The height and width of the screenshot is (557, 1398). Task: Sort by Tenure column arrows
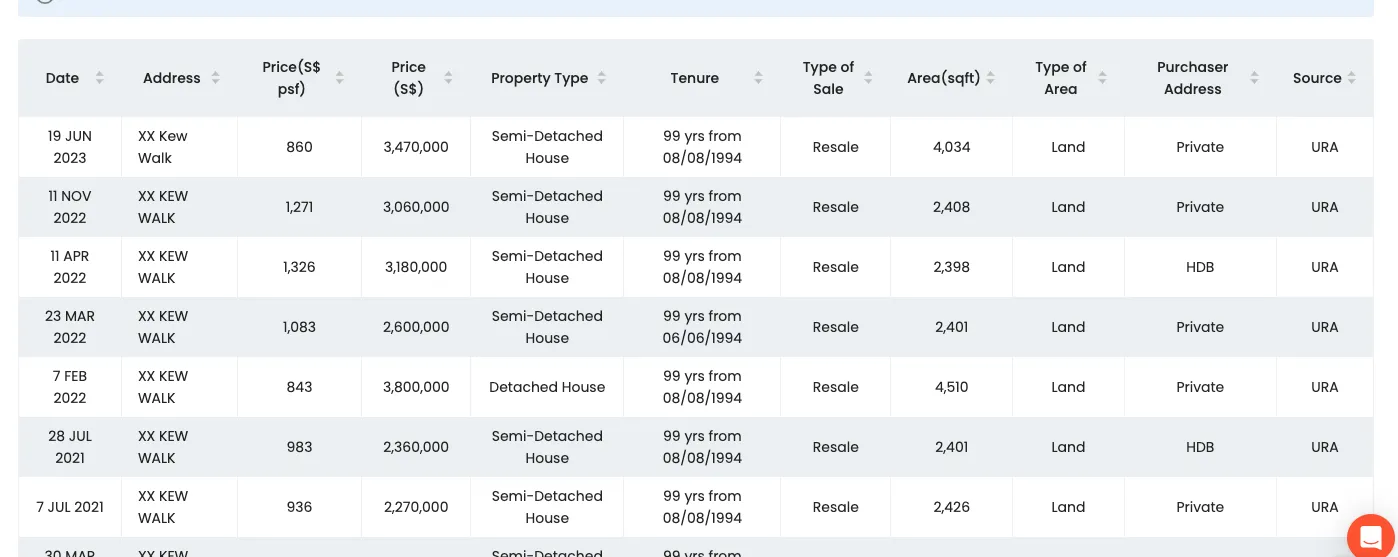(758, 78)
